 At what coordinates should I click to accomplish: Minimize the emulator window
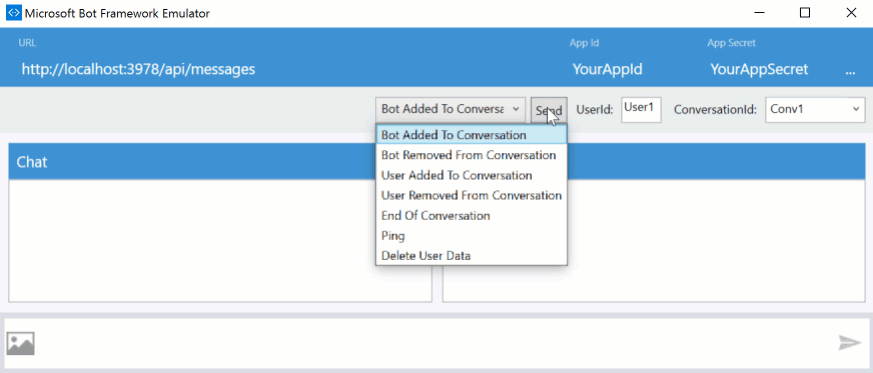click(x=759, y=13)
